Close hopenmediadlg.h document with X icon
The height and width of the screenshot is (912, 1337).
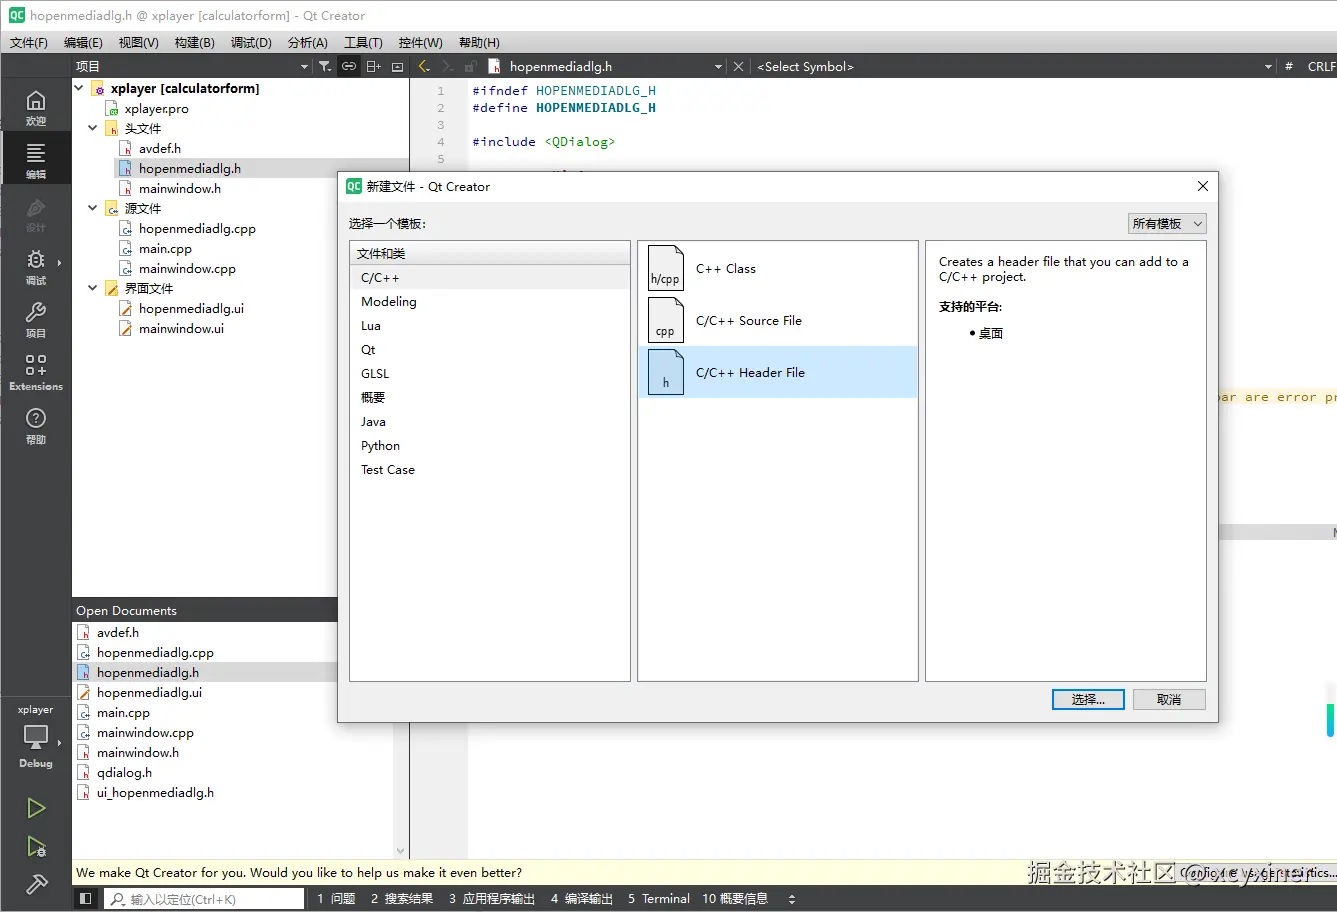click(738, 66)
